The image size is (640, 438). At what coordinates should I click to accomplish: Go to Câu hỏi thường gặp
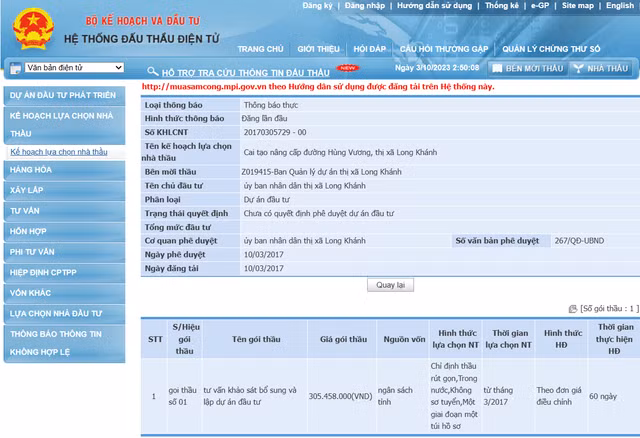pos(443,48)
